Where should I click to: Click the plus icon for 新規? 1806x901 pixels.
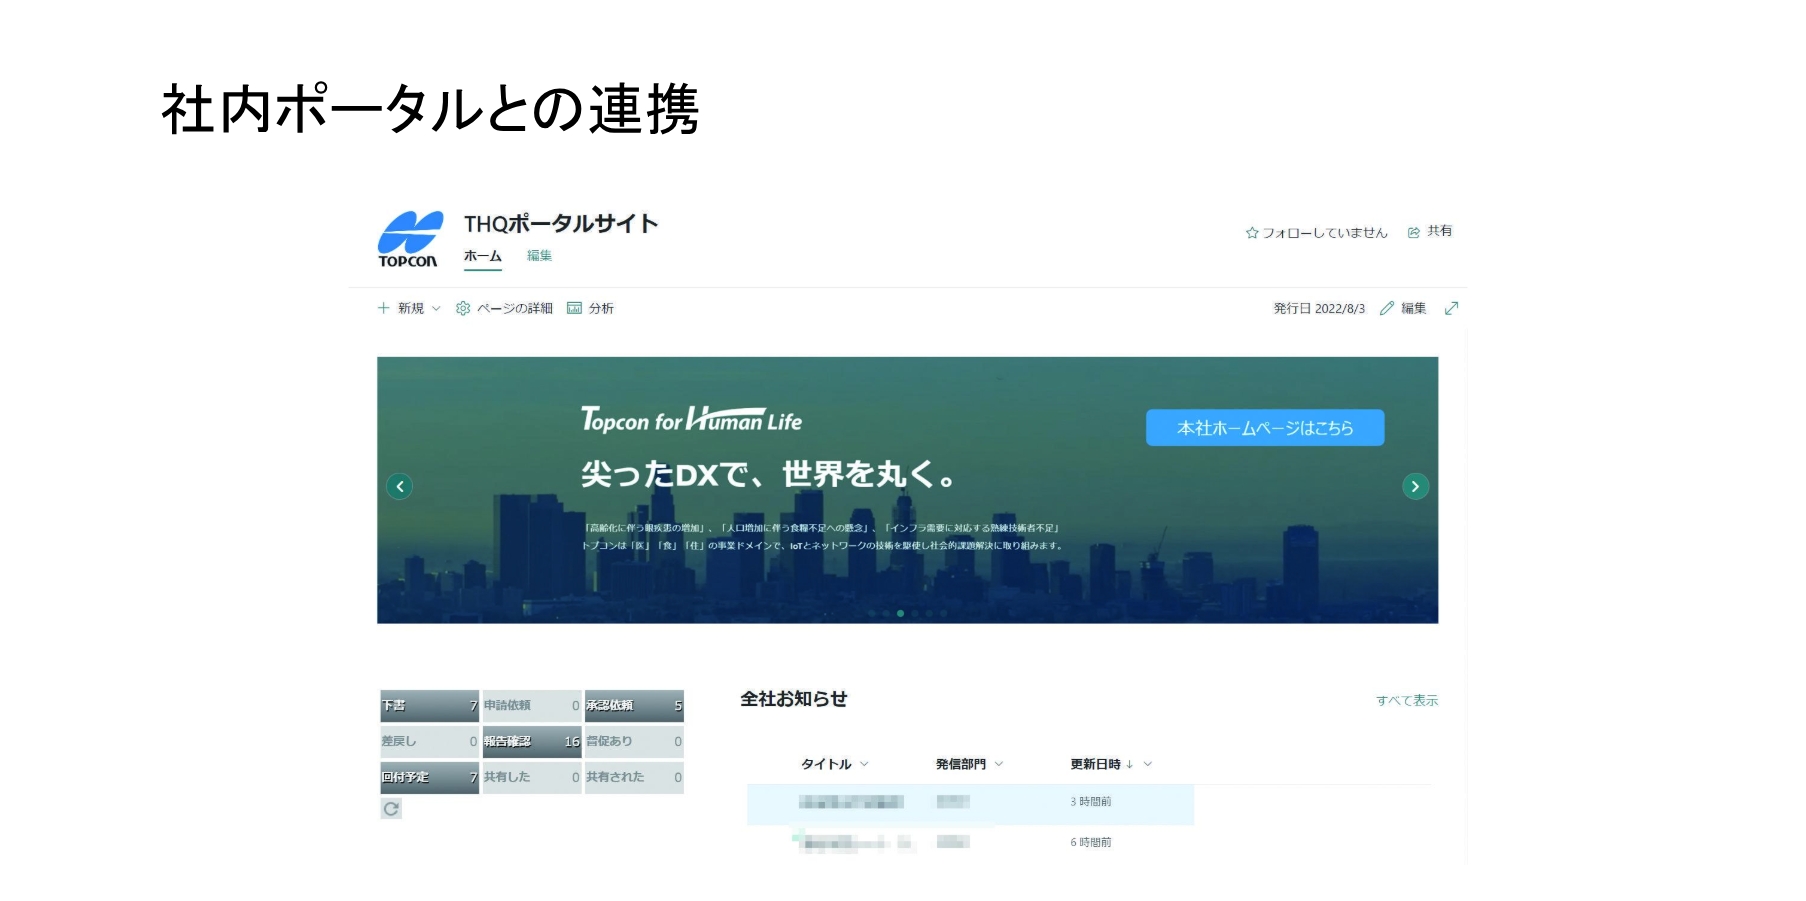pos(383,308)
